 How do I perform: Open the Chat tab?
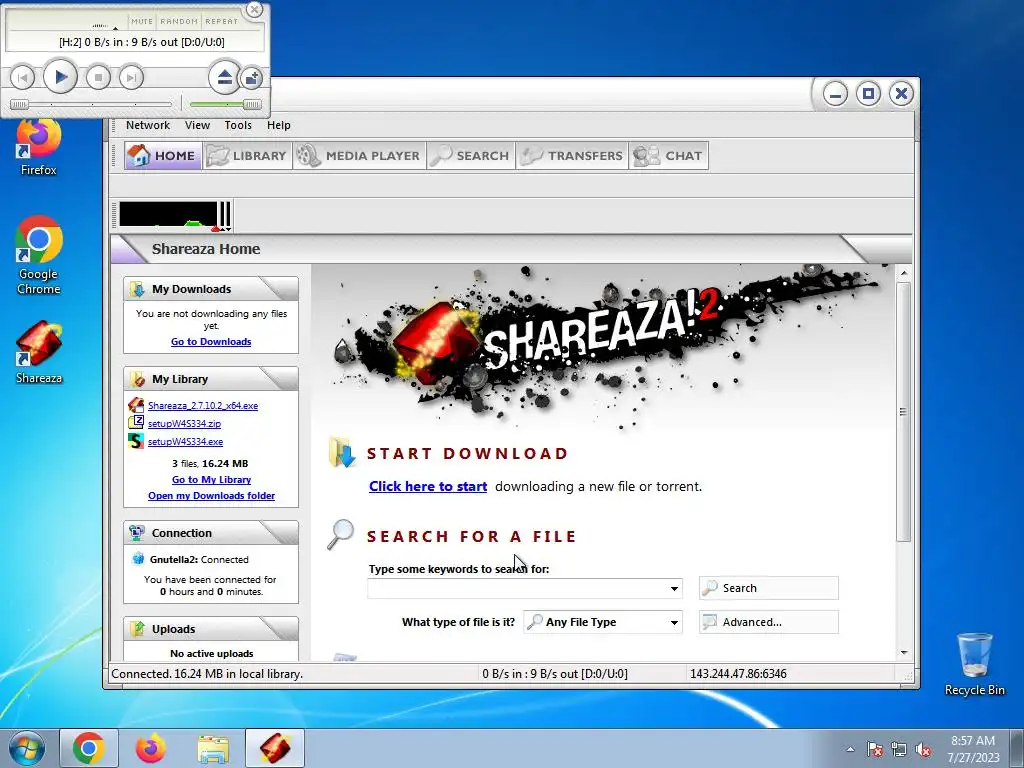(669, 155)
